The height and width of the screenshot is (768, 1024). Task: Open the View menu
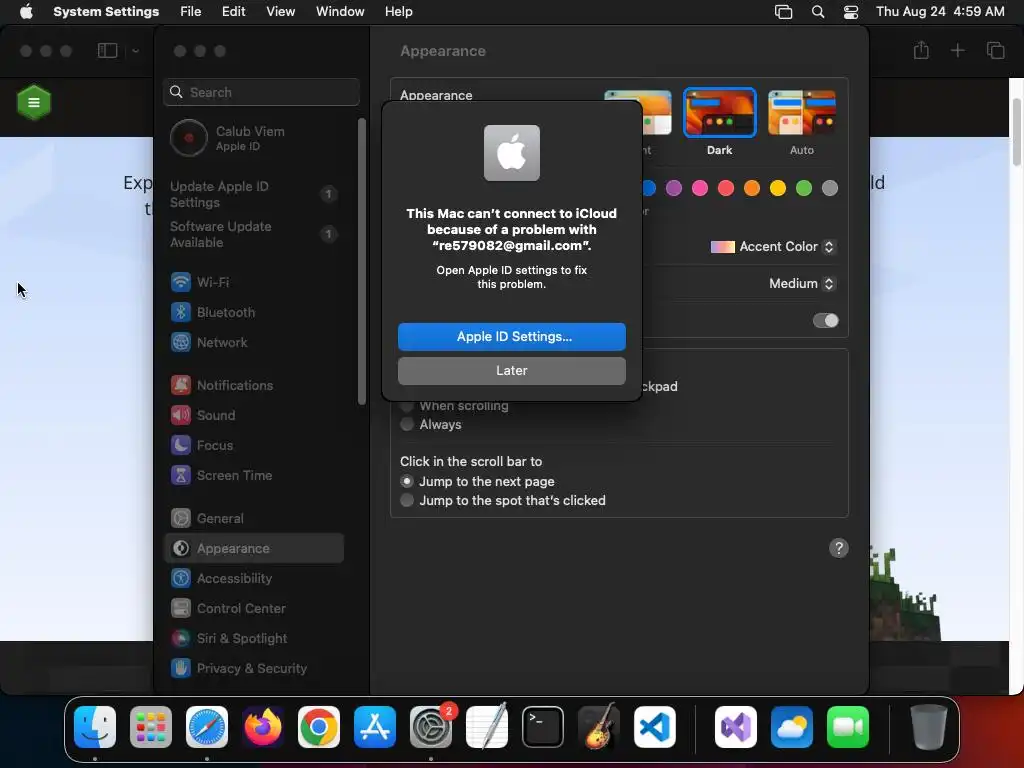tap(280, 12)
